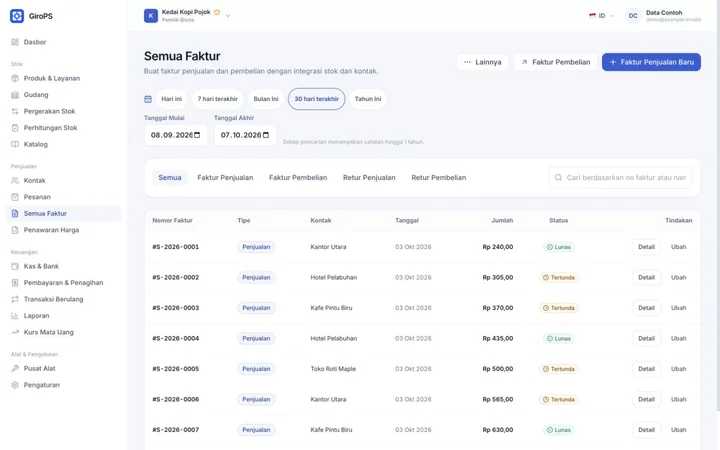Viewport: 720px width, 450px height.
Task: Switch to the Faktur Penjualan tab
Action: [x=225, y=178]
